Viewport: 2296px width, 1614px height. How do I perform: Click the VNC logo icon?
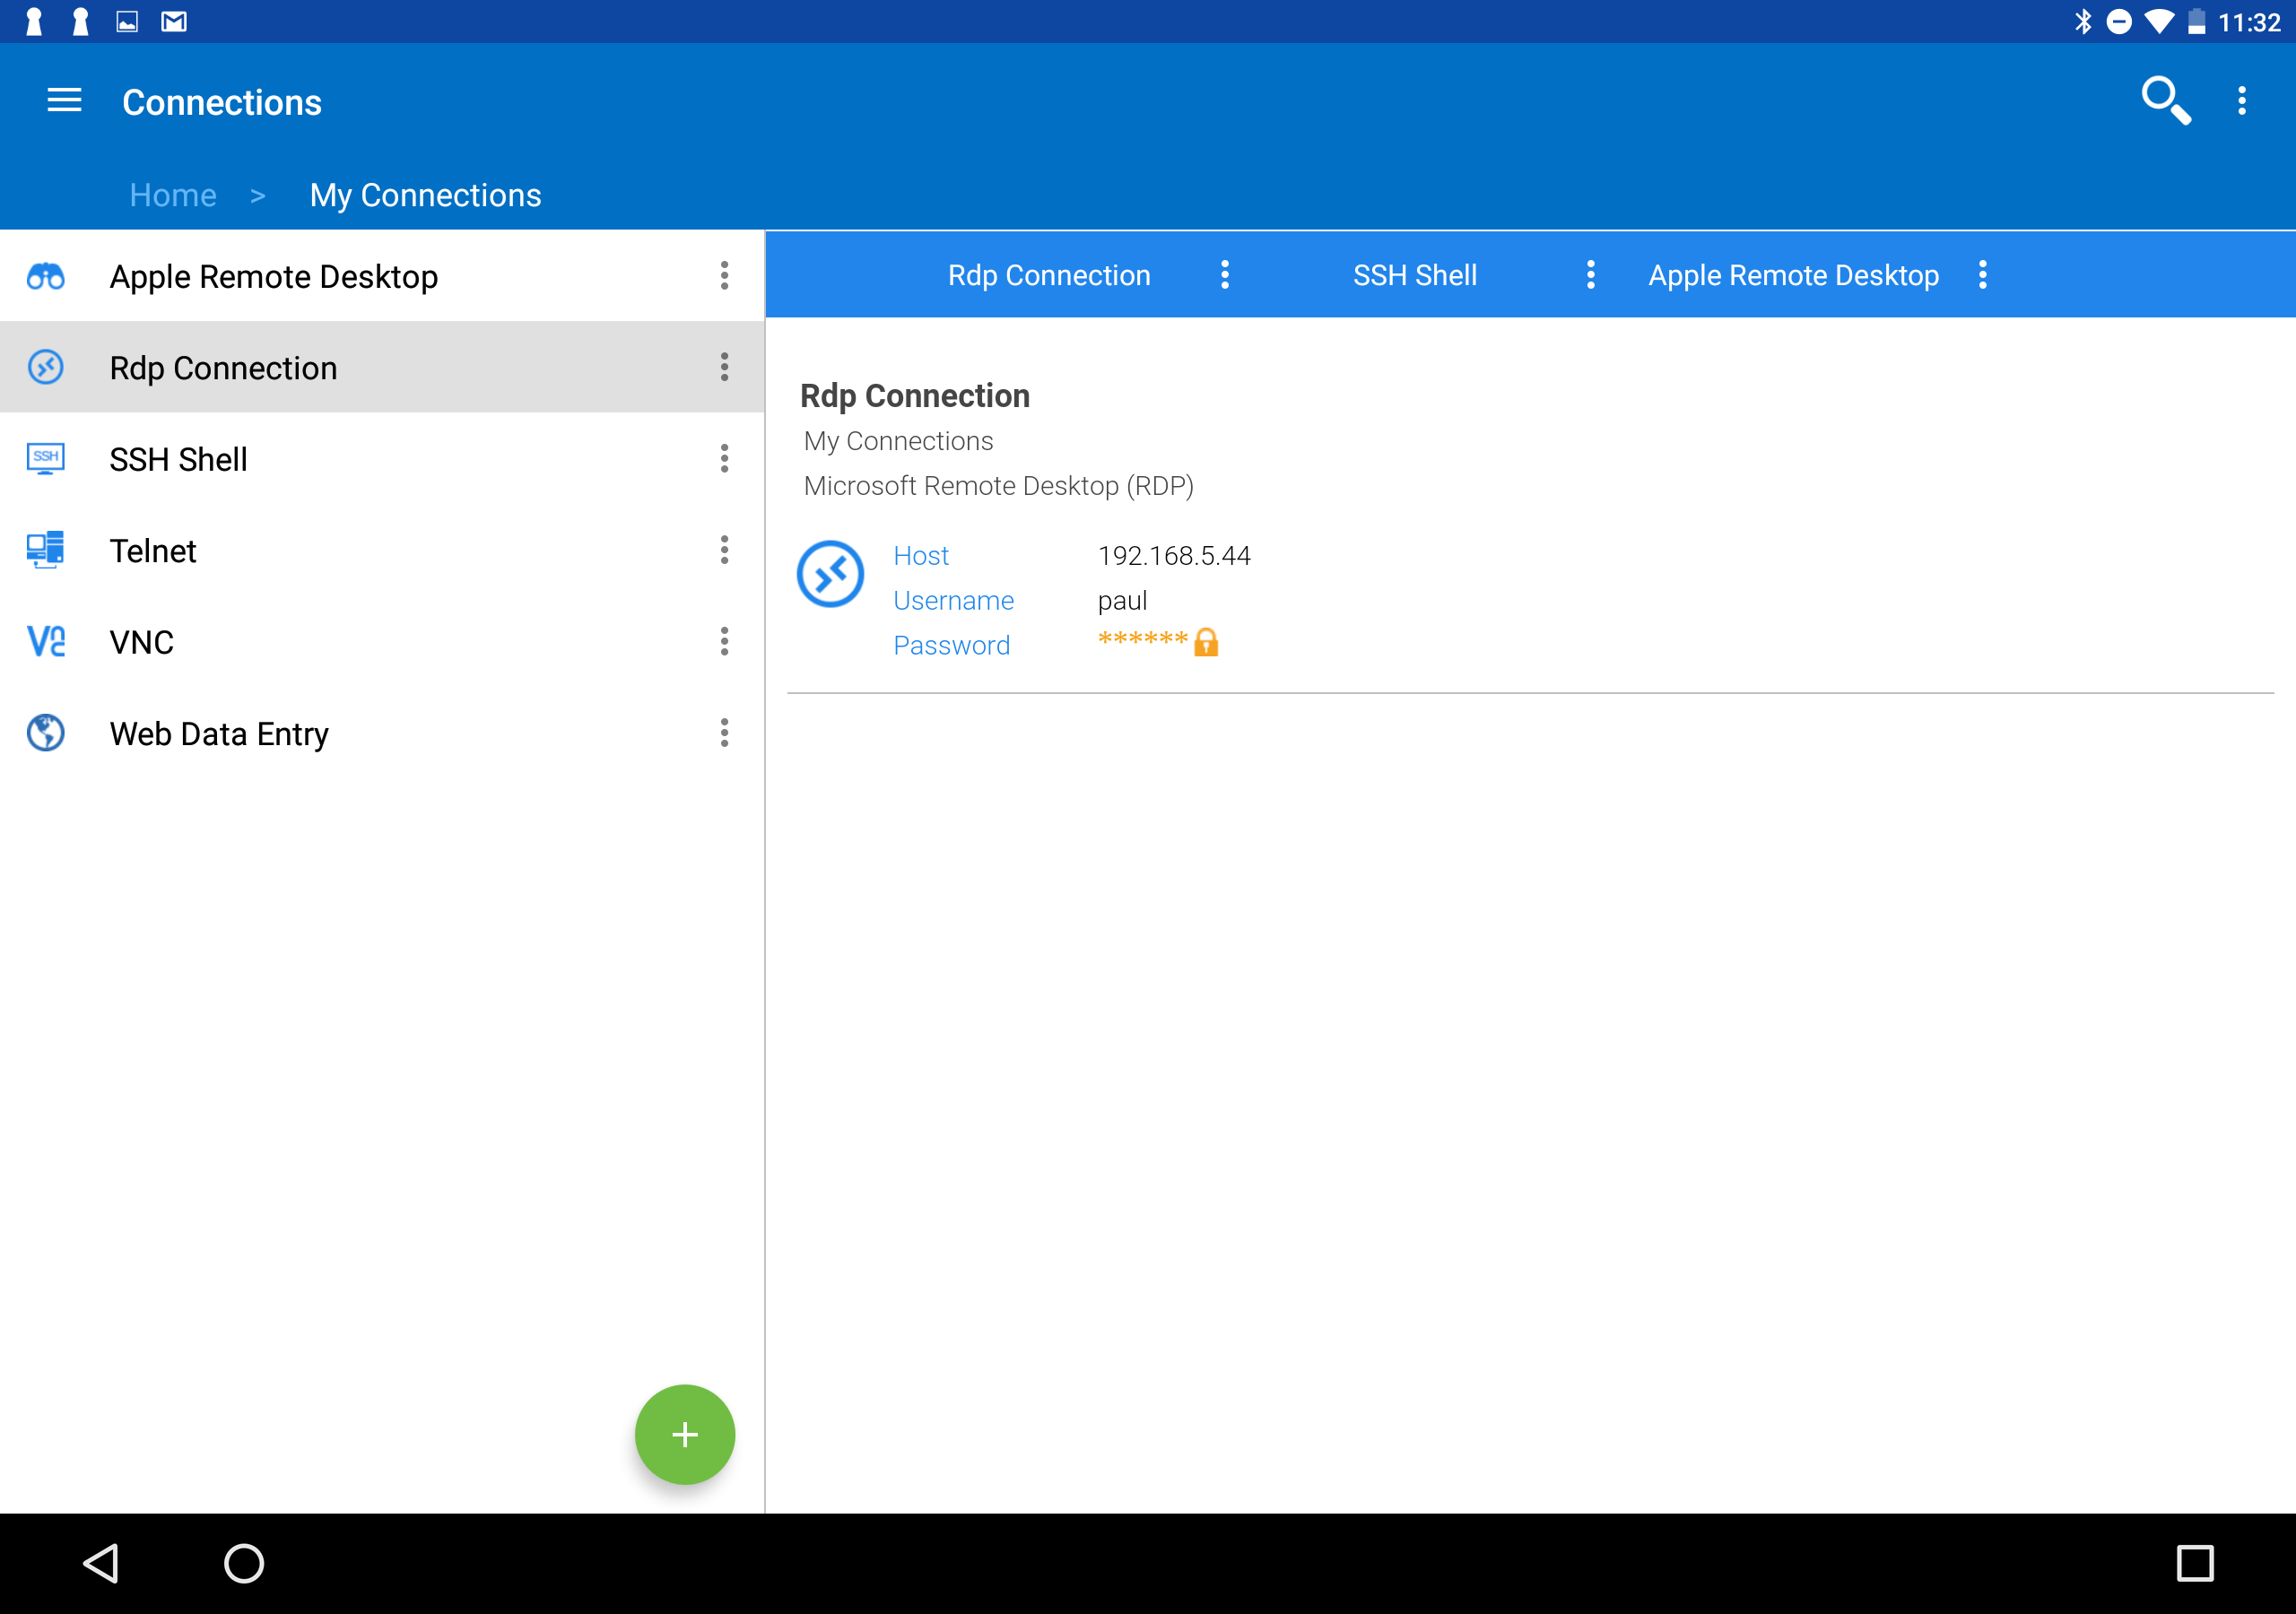click(x=46, y=642)
